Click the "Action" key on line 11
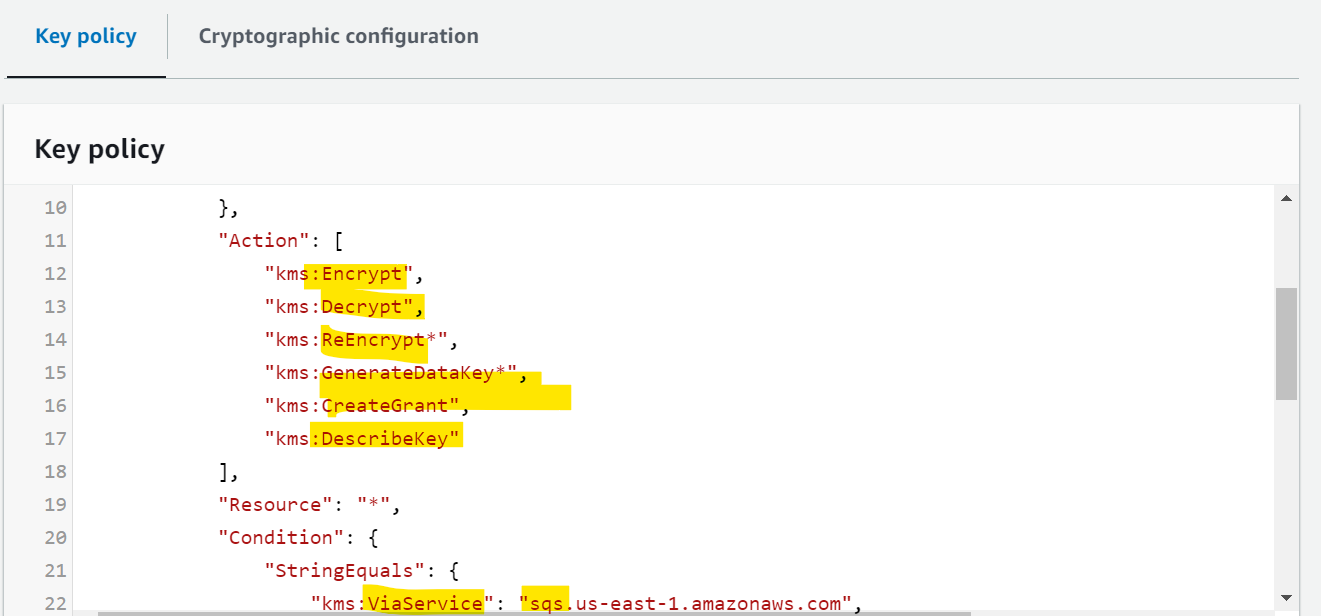Image resolution: width=1321 pixels, height=616 pixels. tap(263, 240)
